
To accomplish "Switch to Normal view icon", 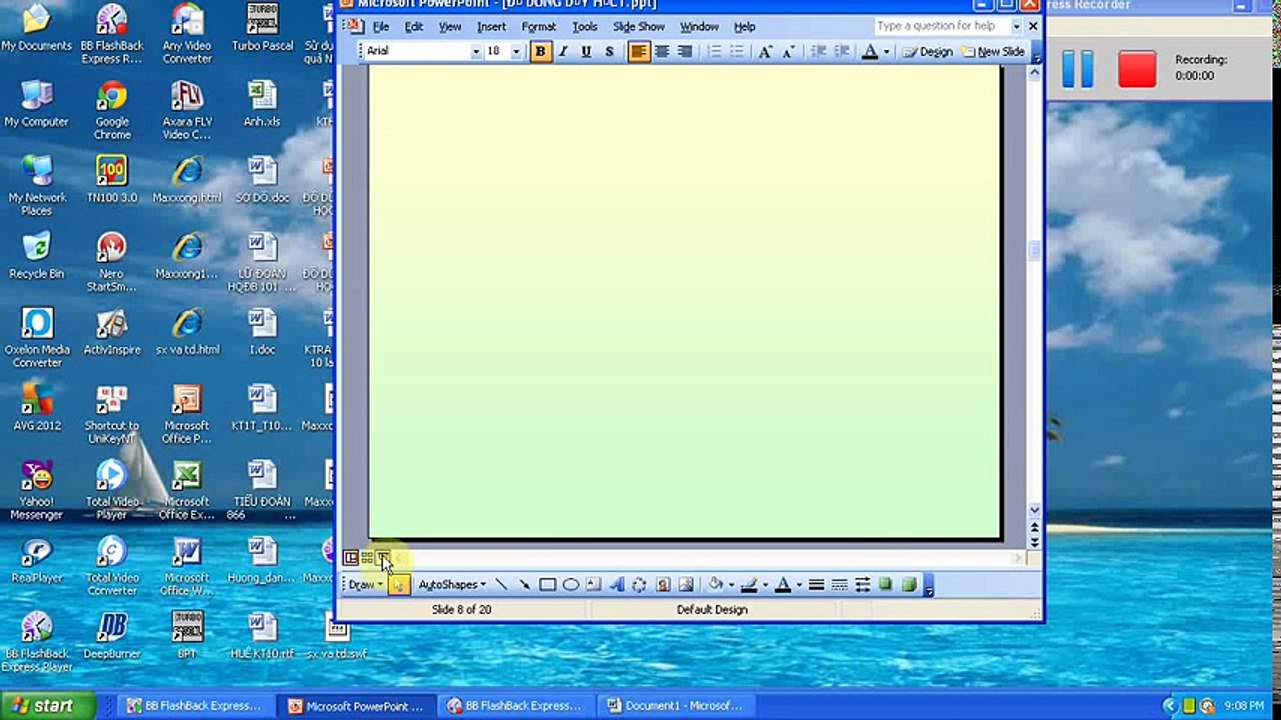I will click(x=350, y=558).
